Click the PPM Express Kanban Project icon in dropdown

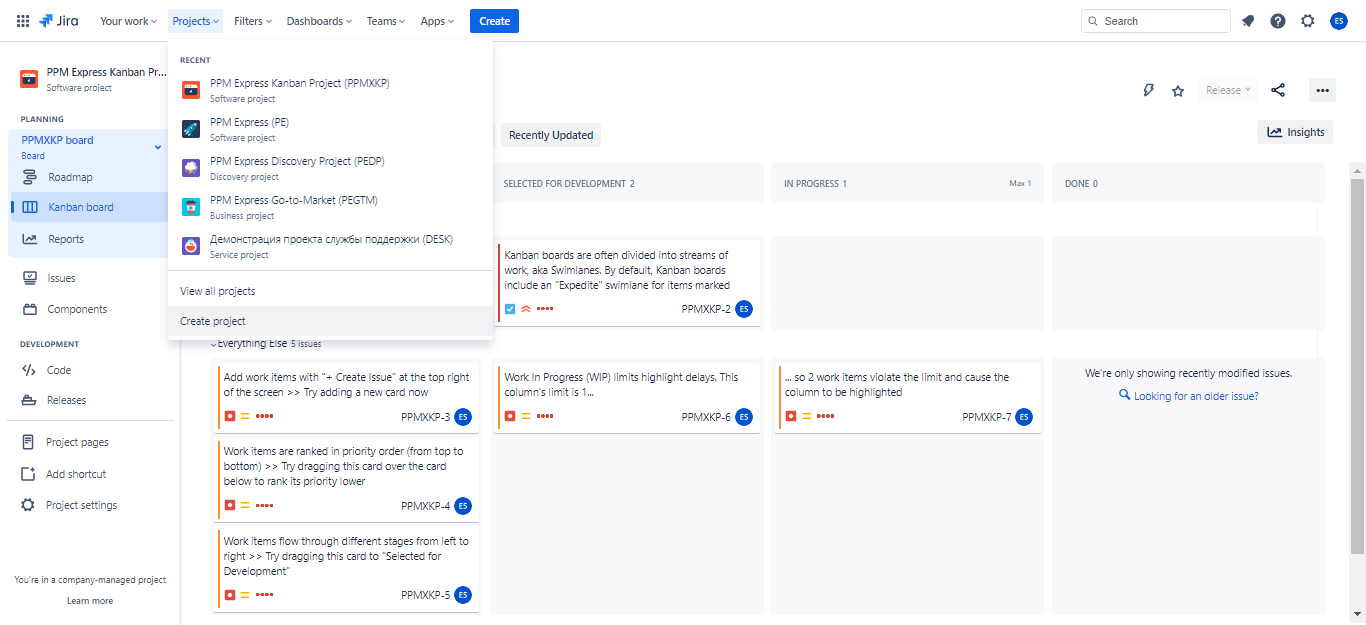191,90
